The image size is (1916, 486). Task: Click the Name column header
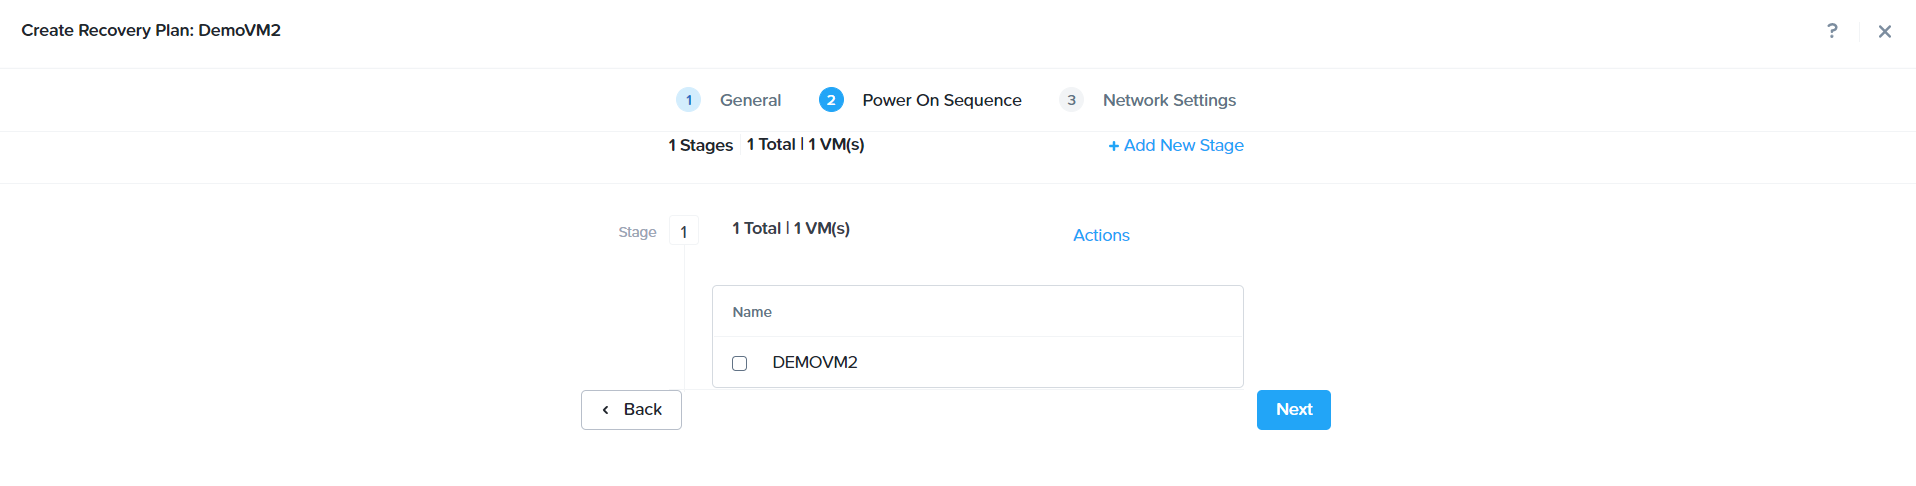752,312
